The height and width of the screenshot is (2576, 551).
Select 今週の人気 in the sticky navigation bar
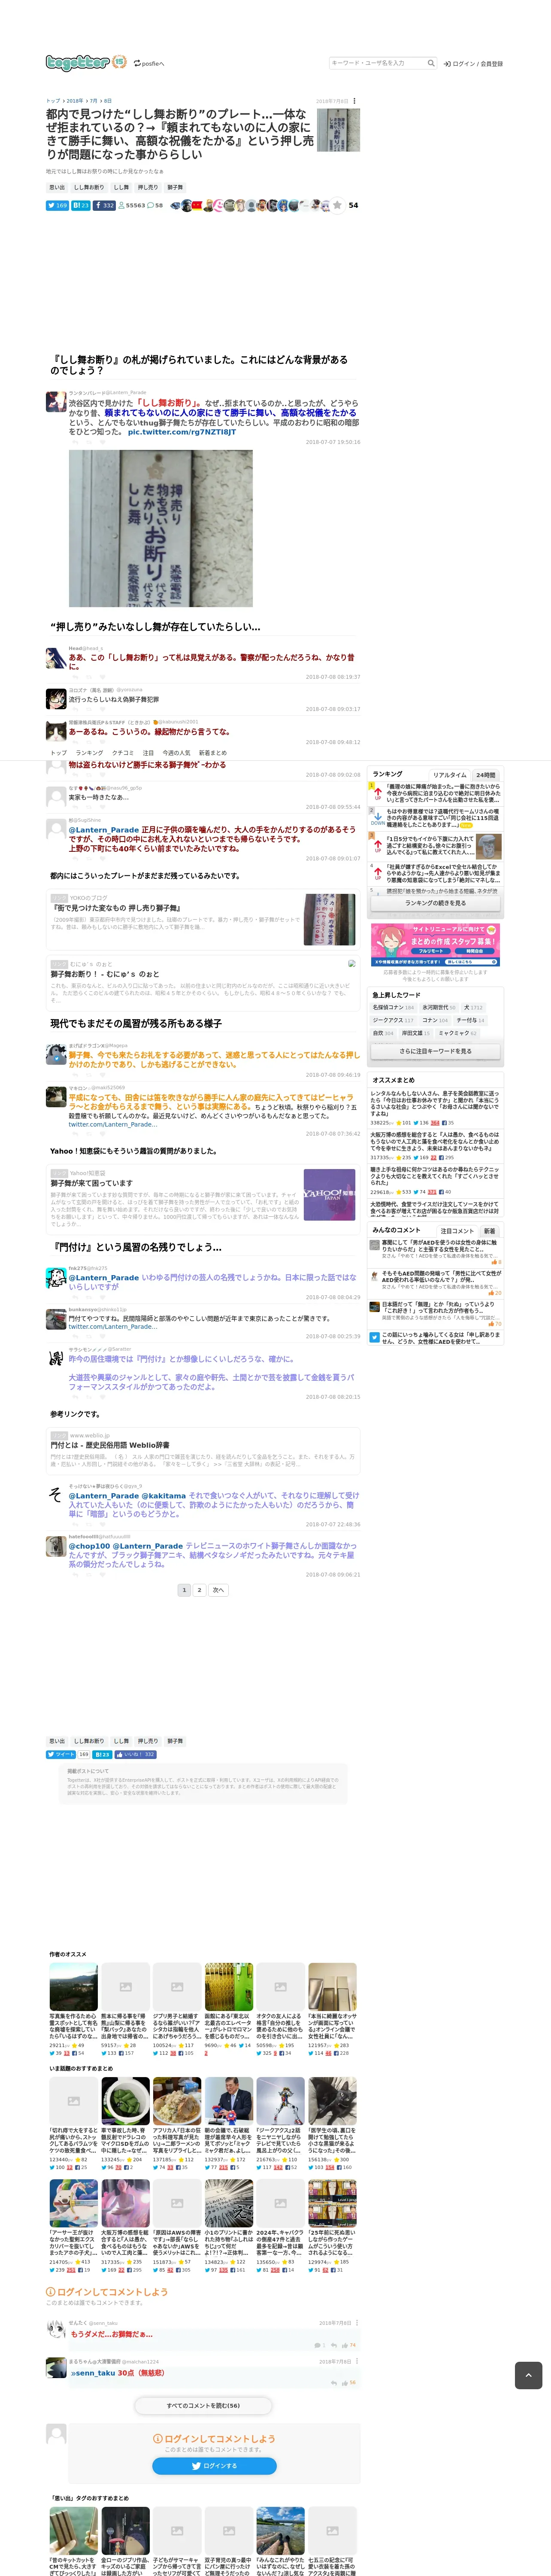click(176, 752)
